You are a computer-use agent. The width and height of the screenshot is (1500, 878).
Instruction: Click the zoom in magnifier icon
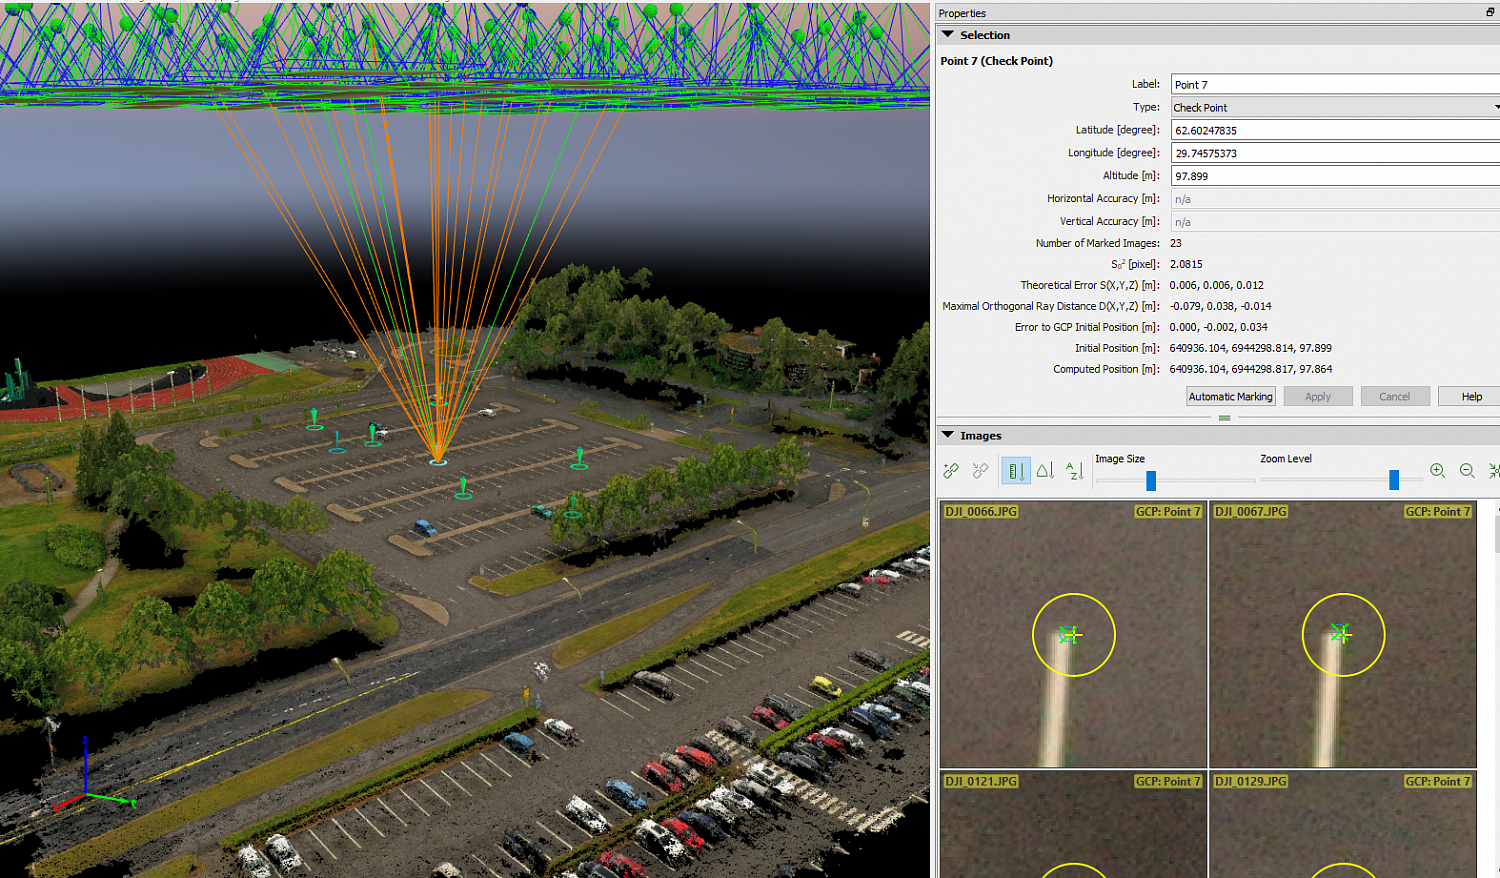point(1438,470)
